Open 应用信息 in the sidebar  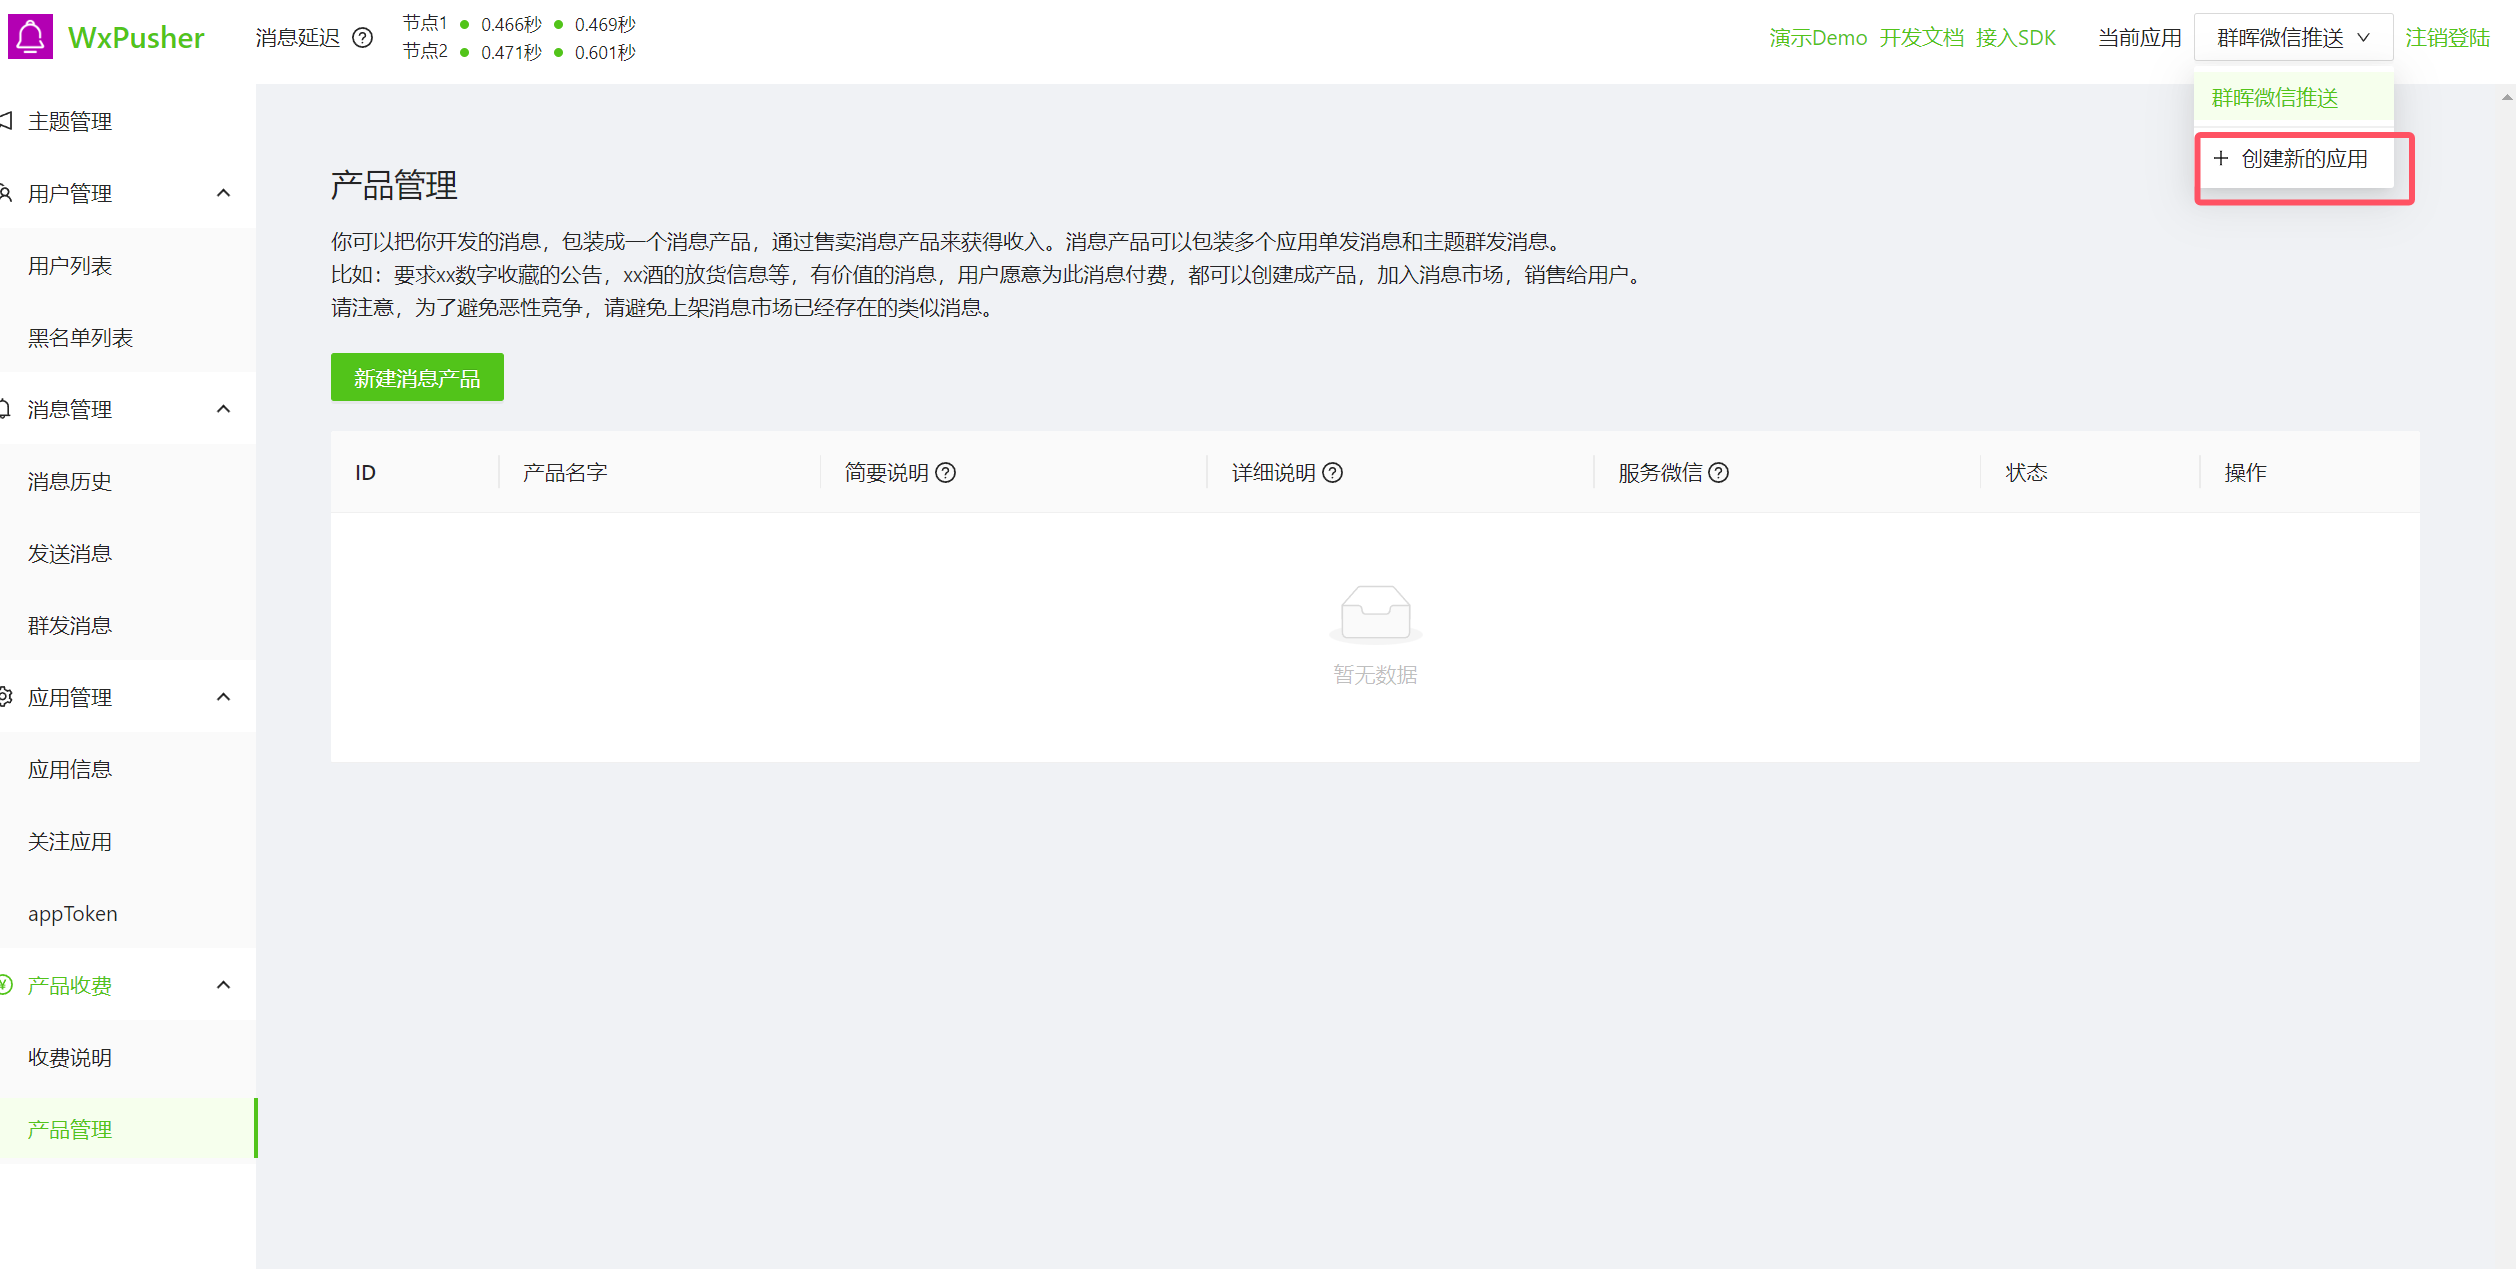pyautogui.click(x=128, y=769)
